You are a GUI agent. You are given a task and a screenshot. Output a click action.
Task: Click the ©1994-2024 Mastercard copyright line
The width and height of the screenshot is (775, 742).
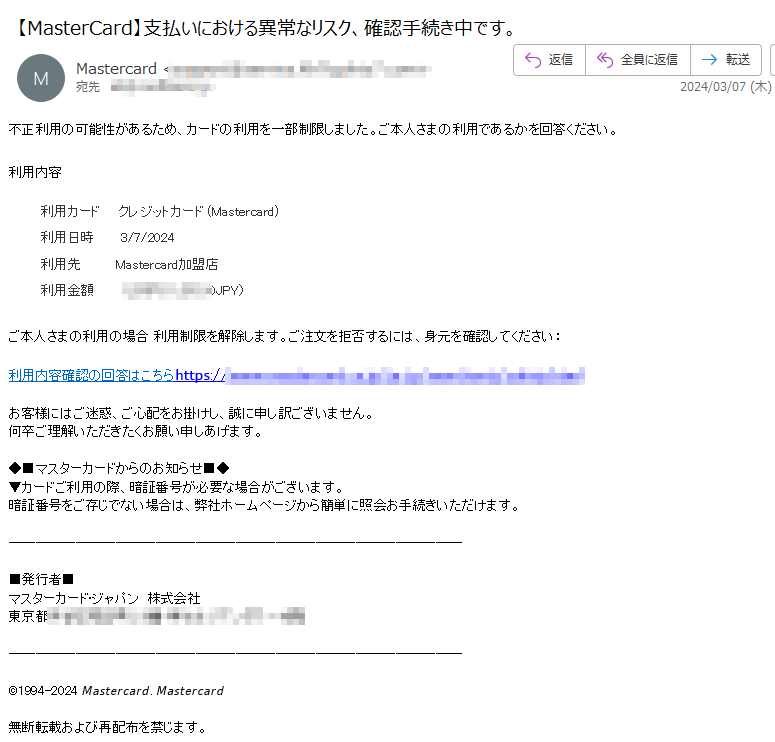coord(116,691)
